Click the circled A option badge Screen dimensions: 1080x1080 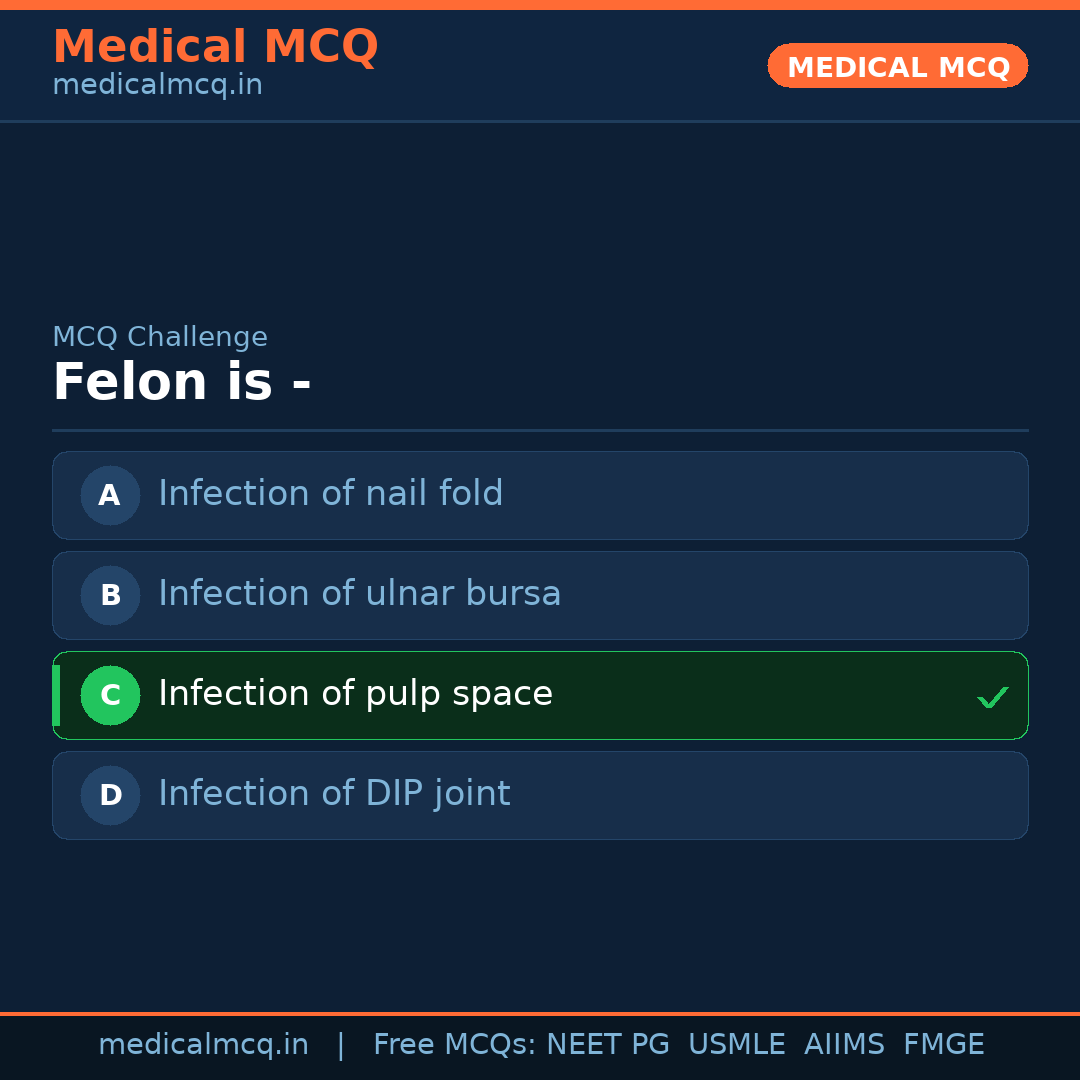coord(110,495)
